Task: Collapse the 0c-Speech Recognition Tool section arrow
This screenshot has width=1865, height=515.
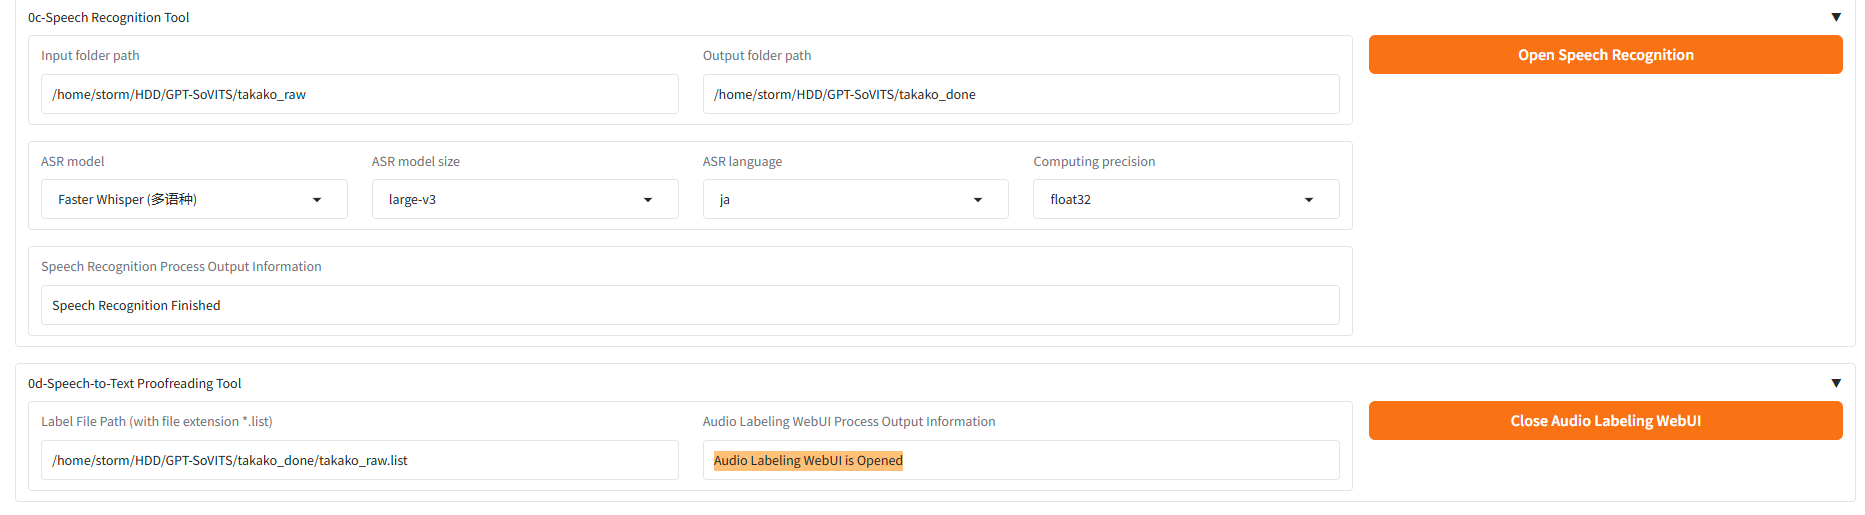Action: [1835, 17]
